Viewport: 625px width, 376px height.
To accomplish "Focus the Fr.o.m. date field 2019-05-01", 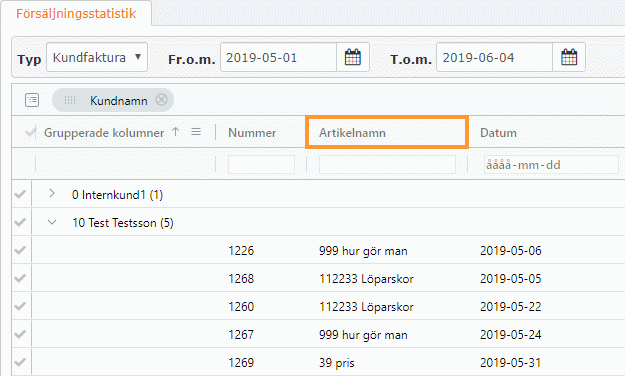I will click(278, 57).
